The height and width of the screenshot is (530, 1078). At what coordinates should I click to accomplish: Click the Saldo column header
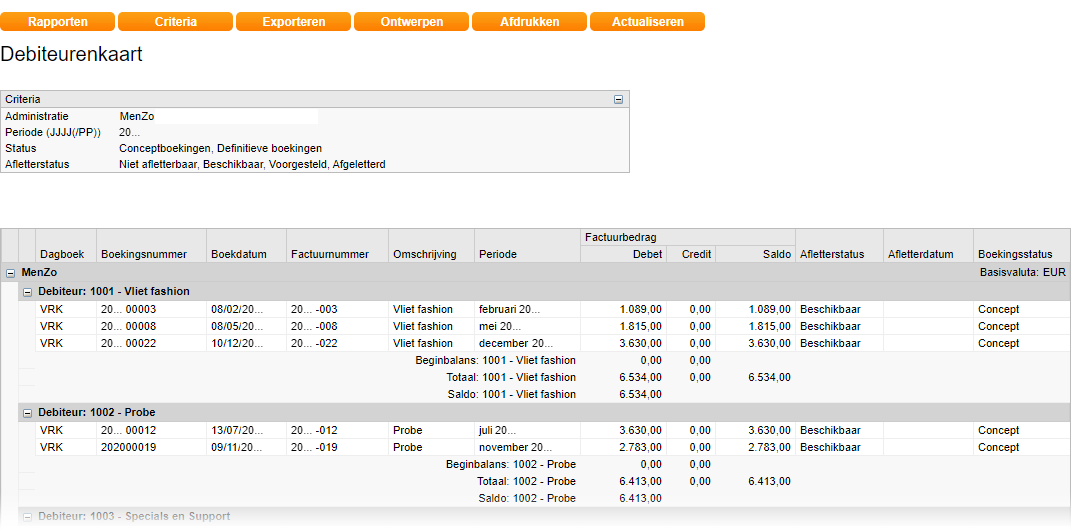(776, 254)
